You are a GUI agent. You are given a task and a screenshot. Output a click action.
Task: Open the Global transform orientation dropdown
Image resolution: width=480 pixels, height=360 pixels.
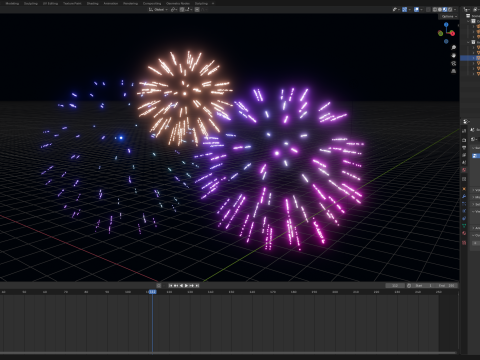tap(158, 10)
